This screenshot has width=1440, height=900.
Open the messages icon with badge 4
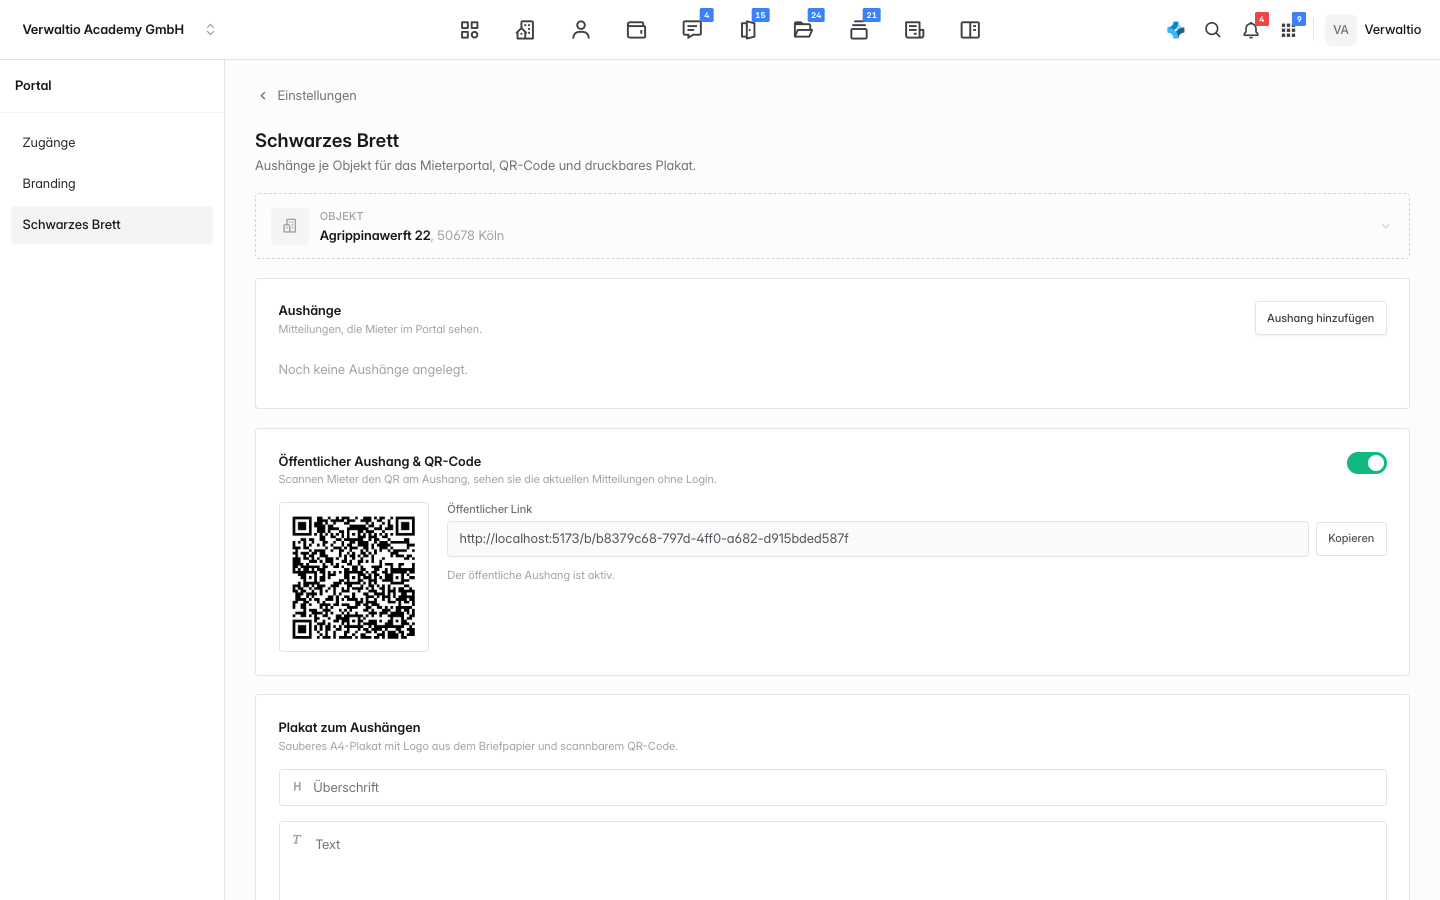pos(692,30)
